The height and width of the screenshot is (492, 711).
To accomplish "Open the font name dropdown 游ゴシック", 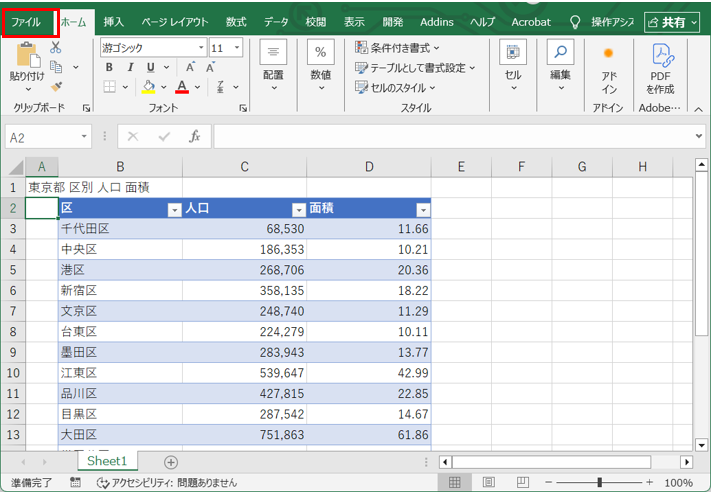I will (201, 48).
